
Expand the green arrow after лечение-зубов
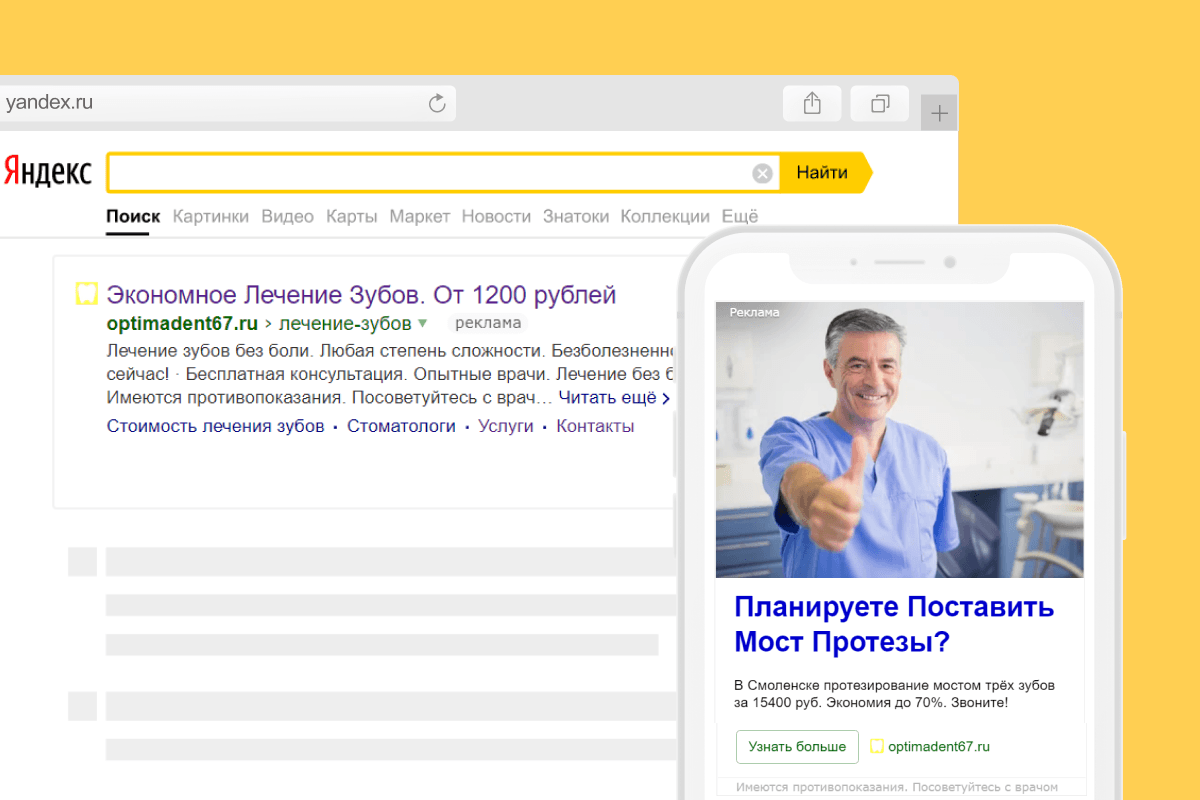pyautogui.click(x=422, y=323)
